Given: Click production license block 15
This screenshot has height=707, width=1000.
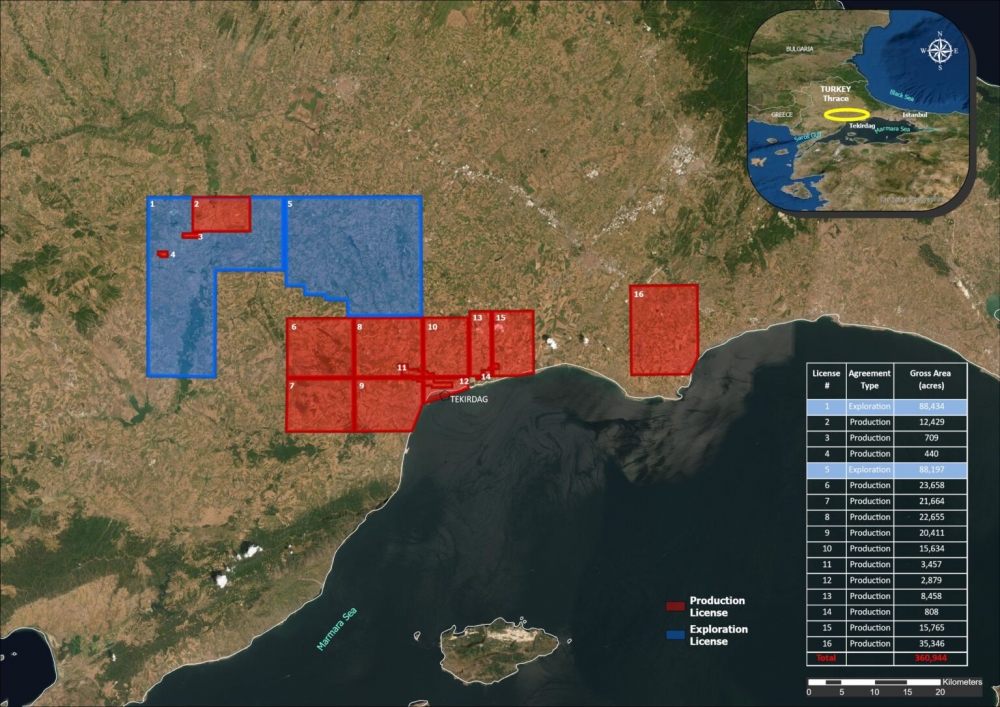Looking at the screenshot, I should pyautogui.click(x=514, y=343).
